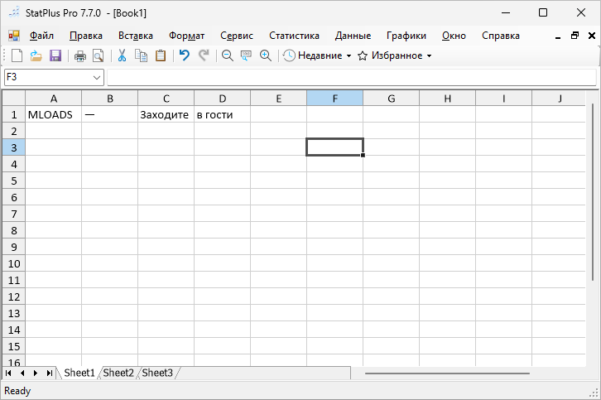Viewport: 601px width, 400px height.
Task: Redo the last undone action
Action: point(204,56)
